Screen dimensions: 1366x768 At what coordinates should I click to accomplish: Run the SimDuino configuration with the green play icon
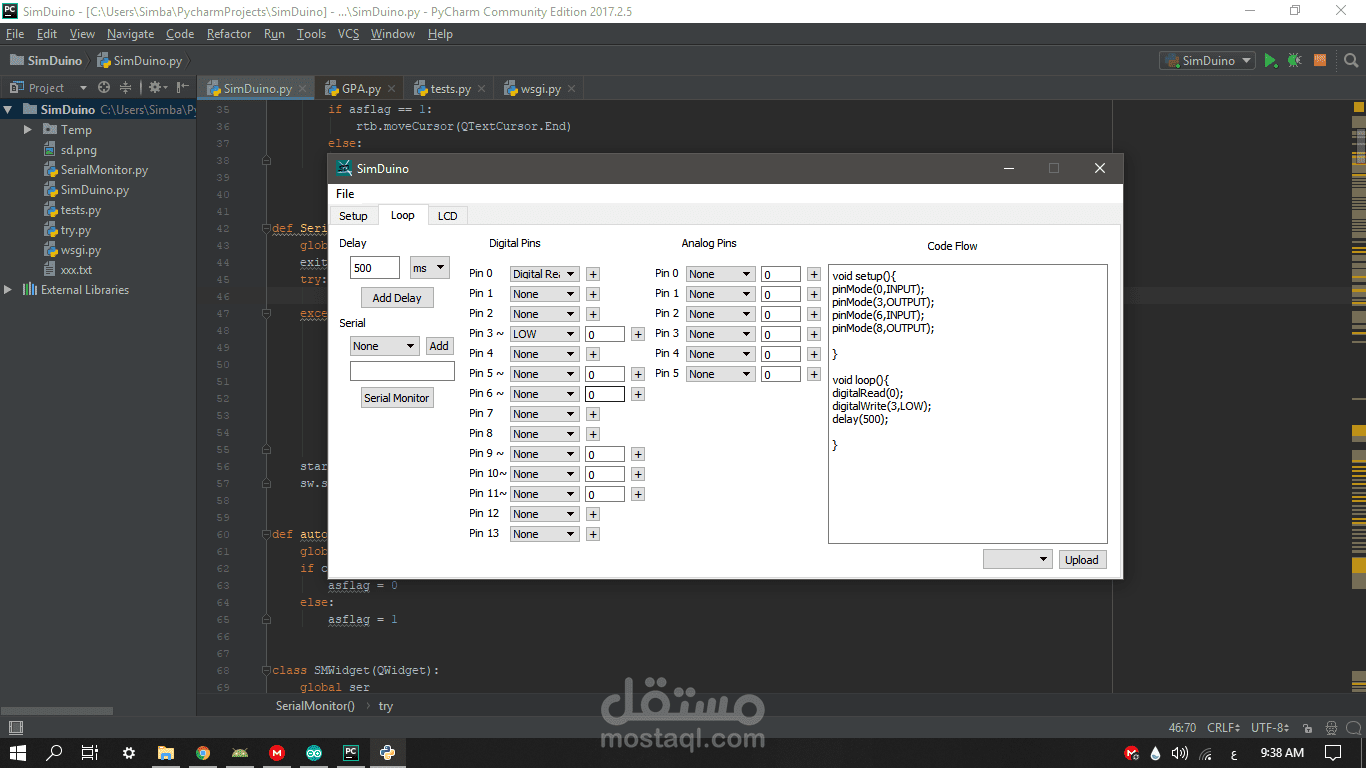[x=1270, y=60]
